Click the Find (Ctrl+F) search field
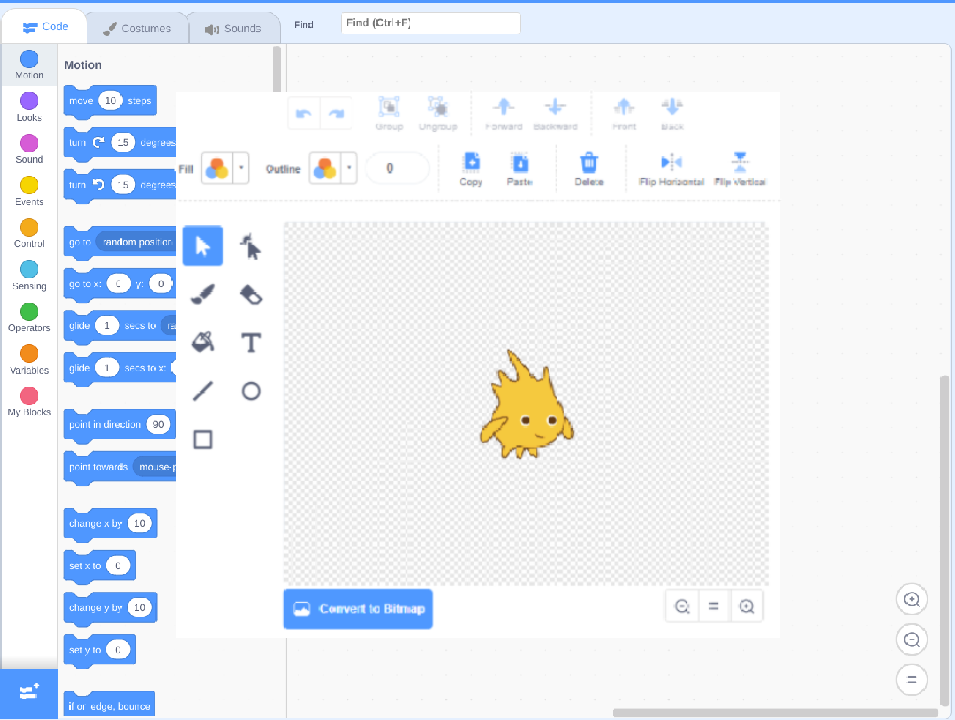This screenshot has width=955, height=720. (x=431, y=23)
